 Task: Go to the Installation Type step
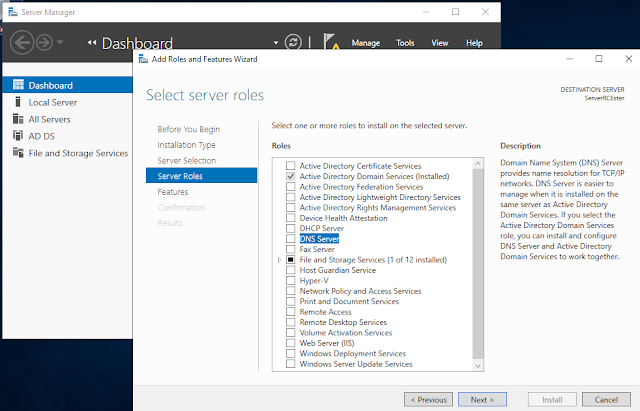click(x=186, y=145)
